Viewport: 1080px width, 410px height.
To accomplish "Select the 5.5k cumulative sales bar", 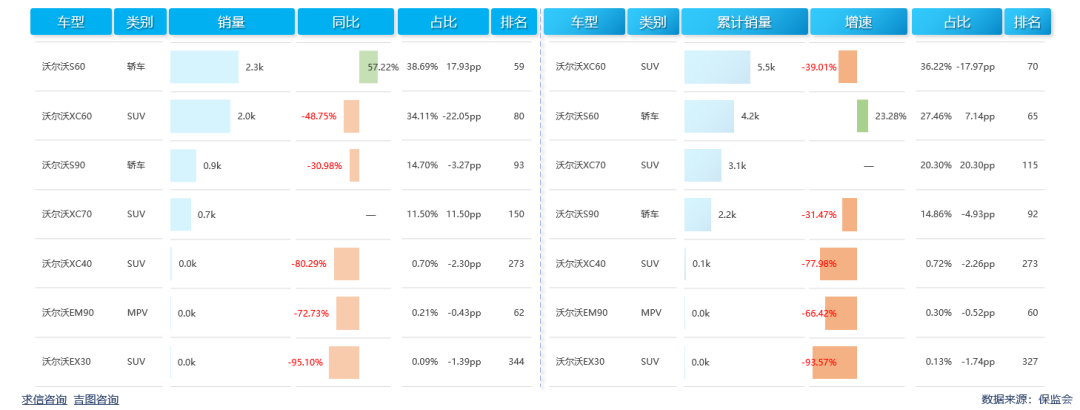I will pyautogui.click(x=717, y=67).
